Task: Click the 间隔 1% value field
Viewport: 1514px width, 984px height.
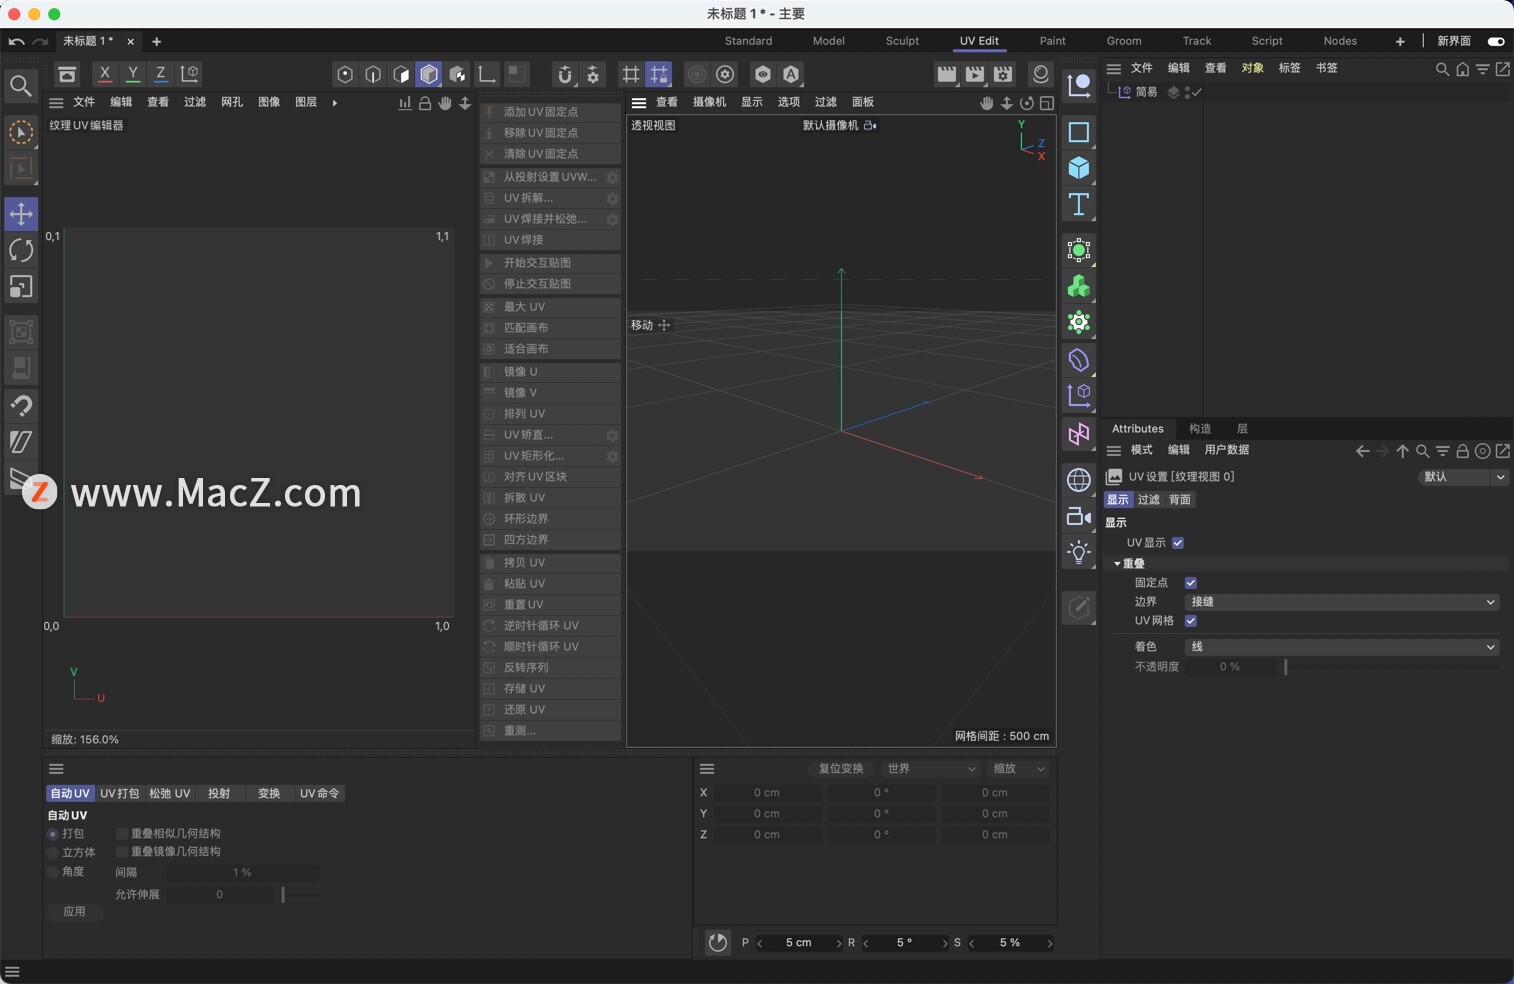Action: point(242,873)
